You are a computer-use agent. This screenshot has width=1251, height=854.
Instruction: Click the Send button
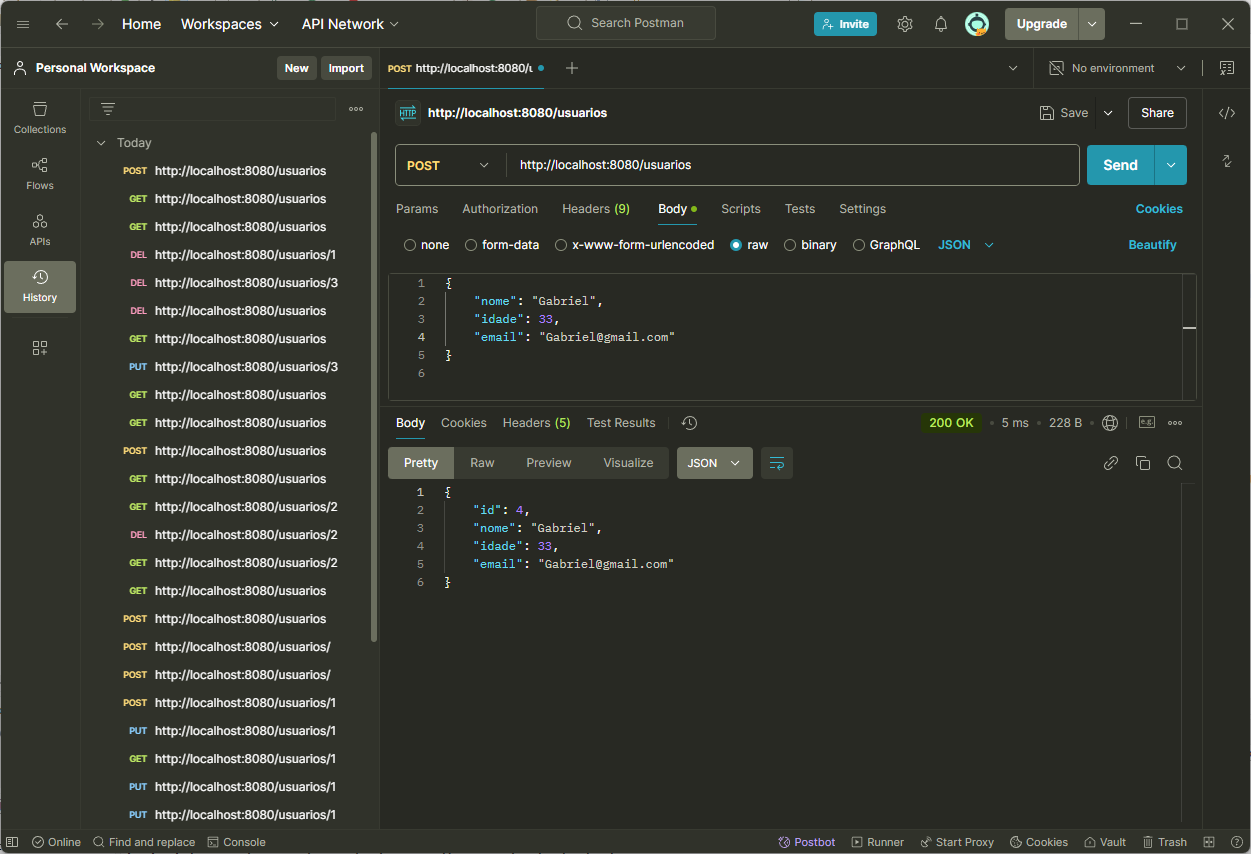point(1120,166)
